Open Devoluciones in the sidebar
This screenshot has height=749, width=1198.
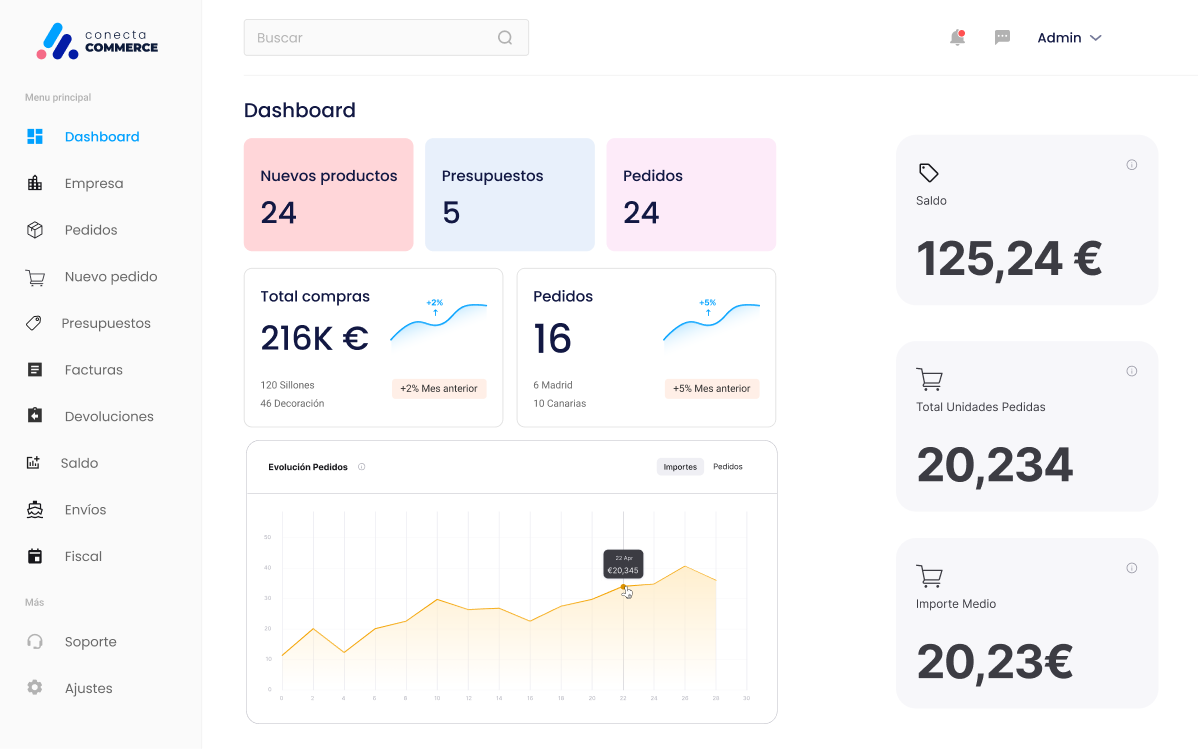coord(108,417)
